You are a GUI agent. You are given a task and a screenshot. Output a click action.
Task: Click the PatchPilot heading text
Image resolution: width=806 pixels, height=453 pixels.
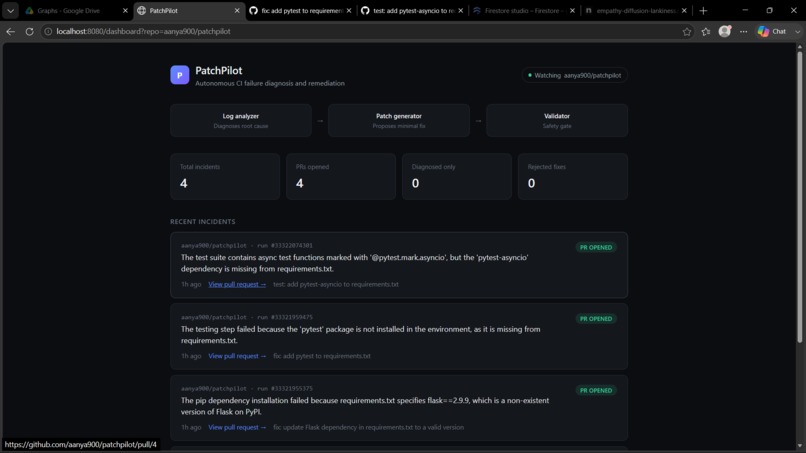coord(218,70)
